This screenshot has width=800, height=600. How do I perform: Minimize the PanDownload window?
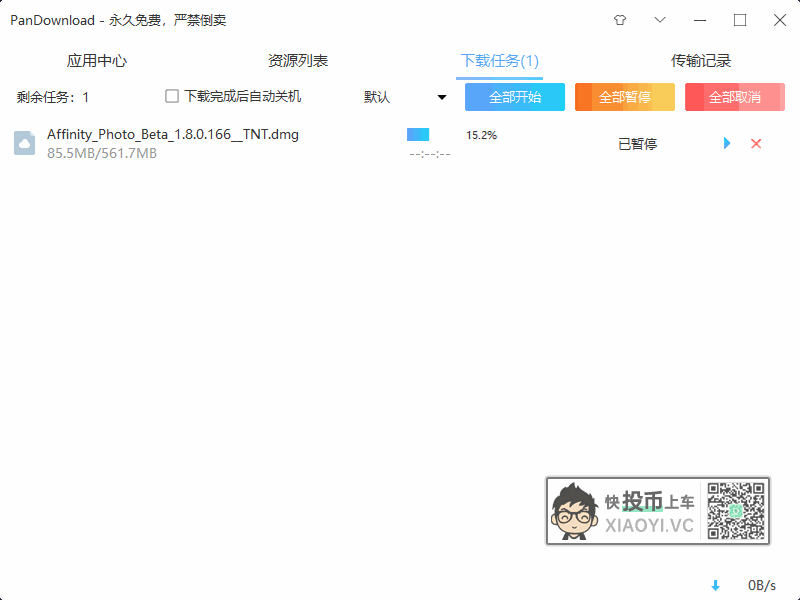[700, 20]
